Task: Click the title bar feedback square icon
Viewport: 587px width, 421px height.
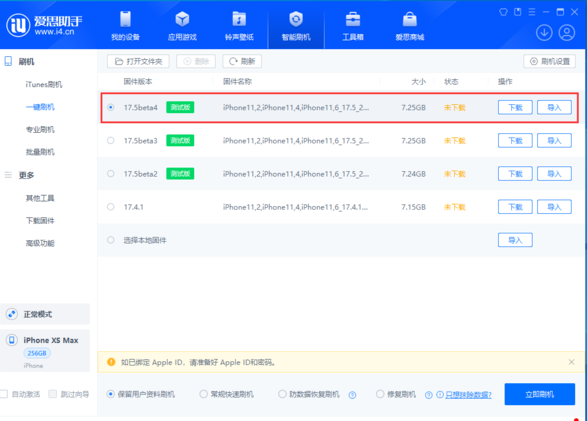Action: (517, 12)
